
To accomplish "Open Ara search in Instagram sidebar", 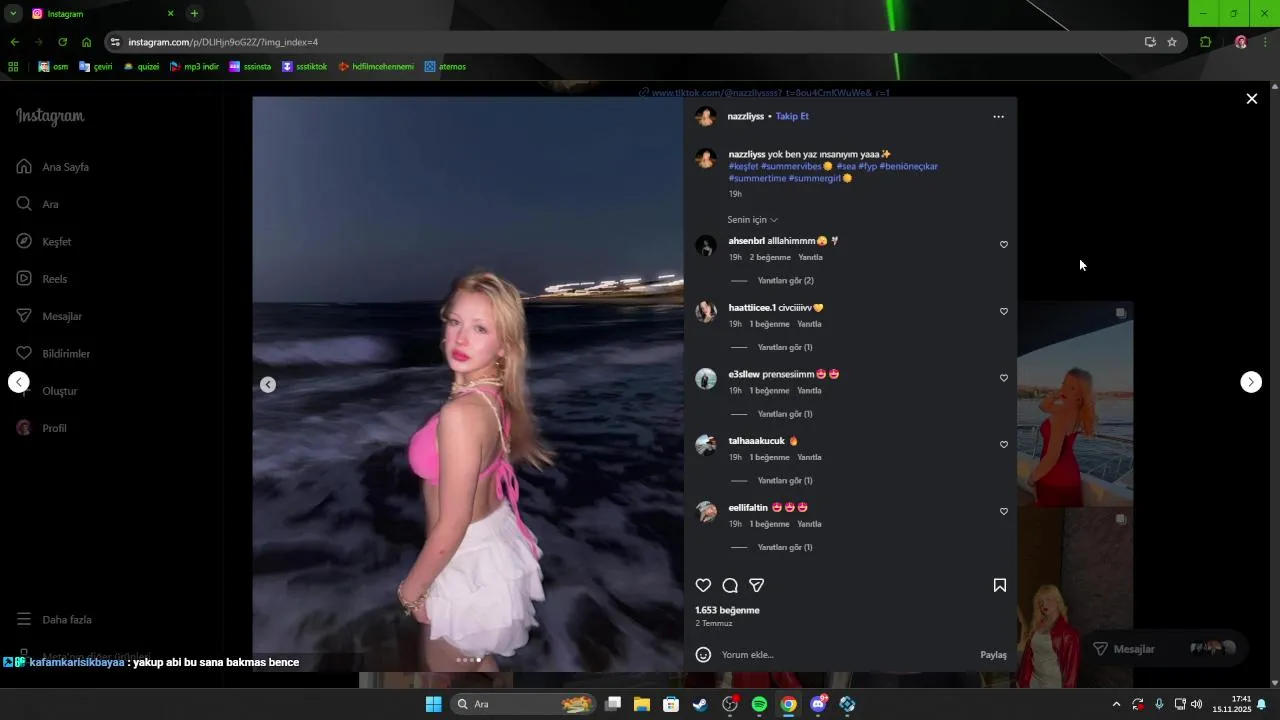I will click(x=38, y=204).
